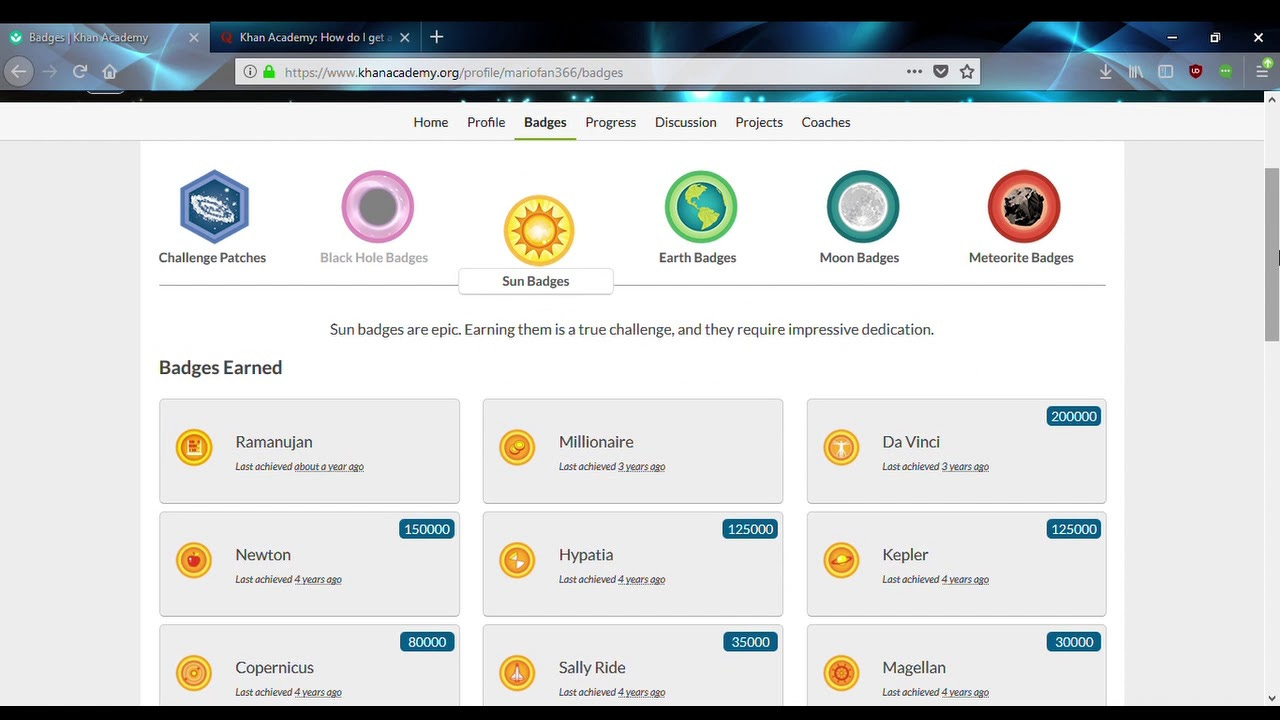The image size is (1280, 720).
Task: Click the Sally Ride rocket icon
Action: (517, 673)
